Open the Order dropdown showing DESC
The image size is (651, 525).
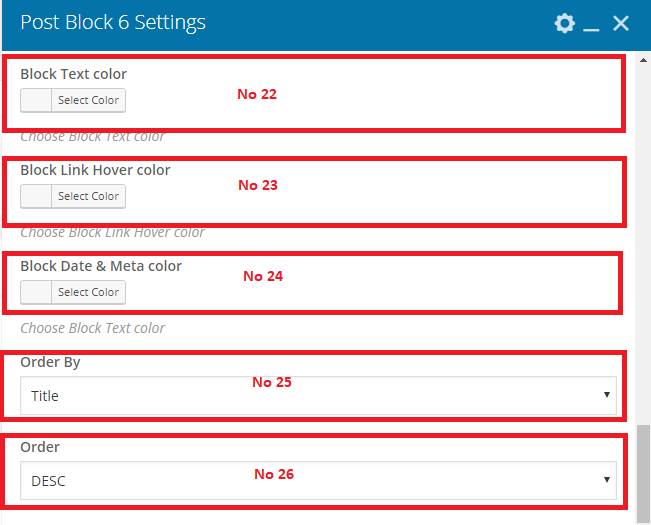(x=318, y=481)
